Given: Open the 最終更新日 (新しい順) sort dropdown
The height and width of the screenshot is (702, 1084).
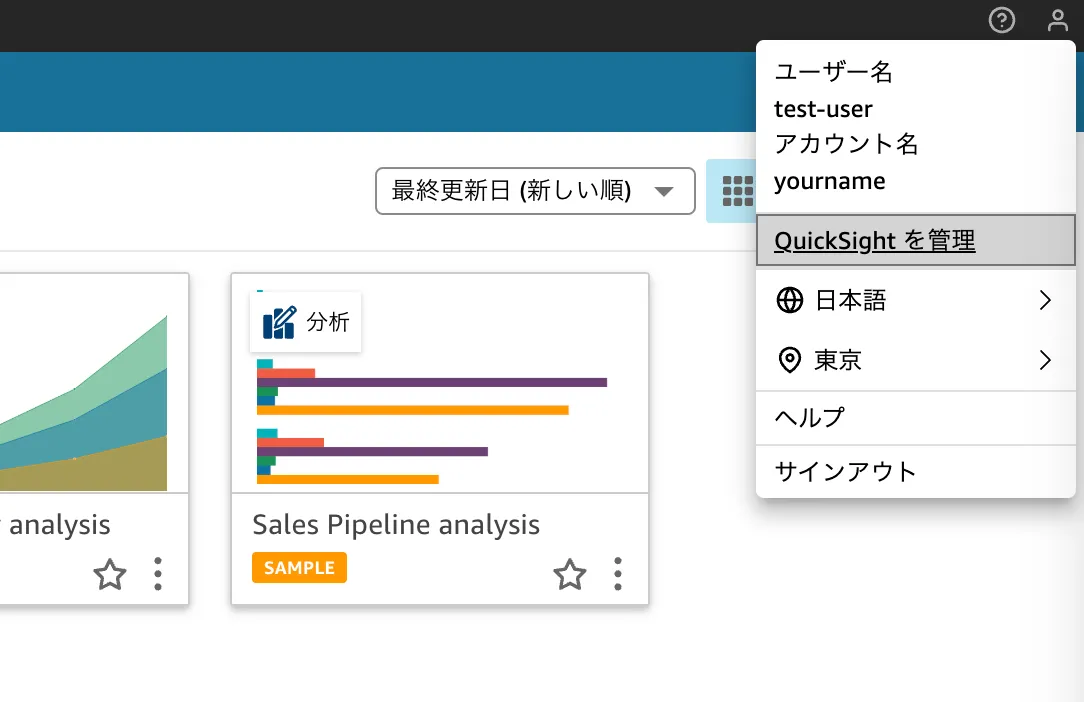Looking at the screenshot, I should [535, 191].
